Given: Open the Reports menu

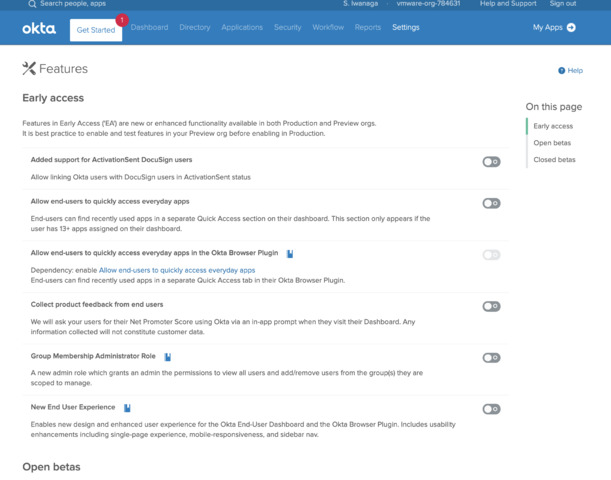Looking at the screenshot, I should (368, 27).
